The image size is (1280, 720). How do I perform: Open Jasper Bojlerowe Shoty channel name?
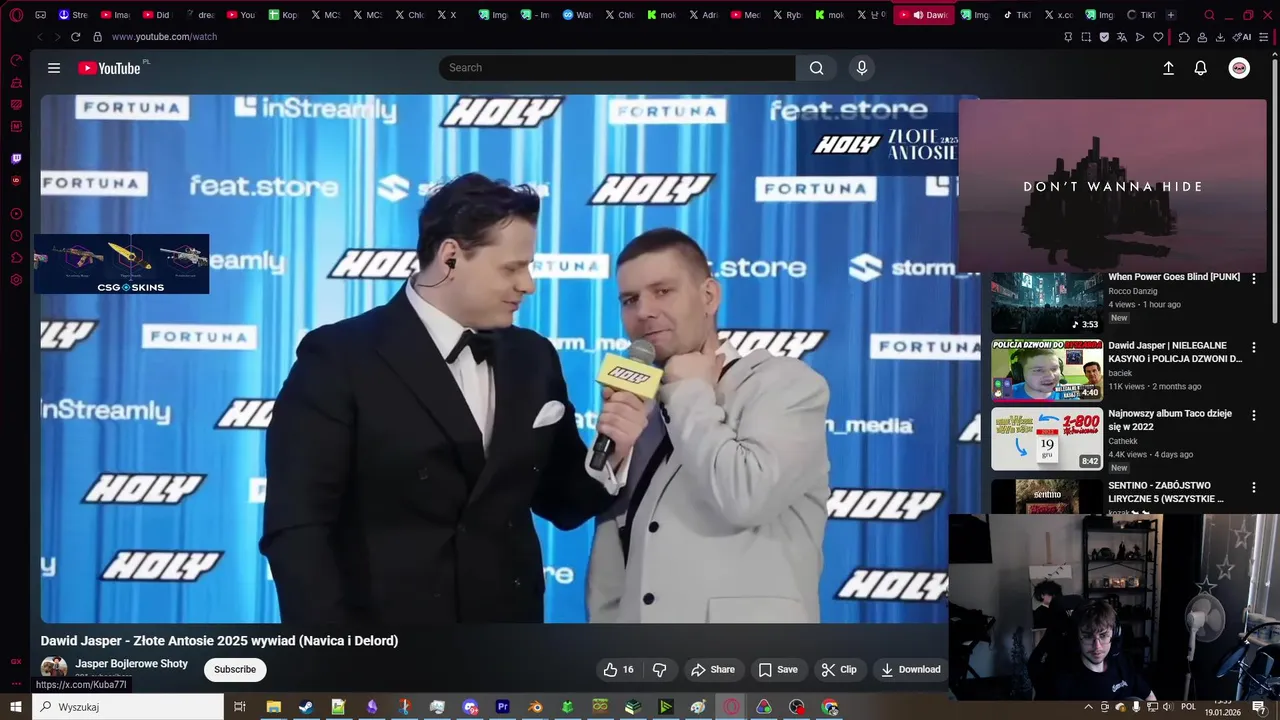[131, 664]
